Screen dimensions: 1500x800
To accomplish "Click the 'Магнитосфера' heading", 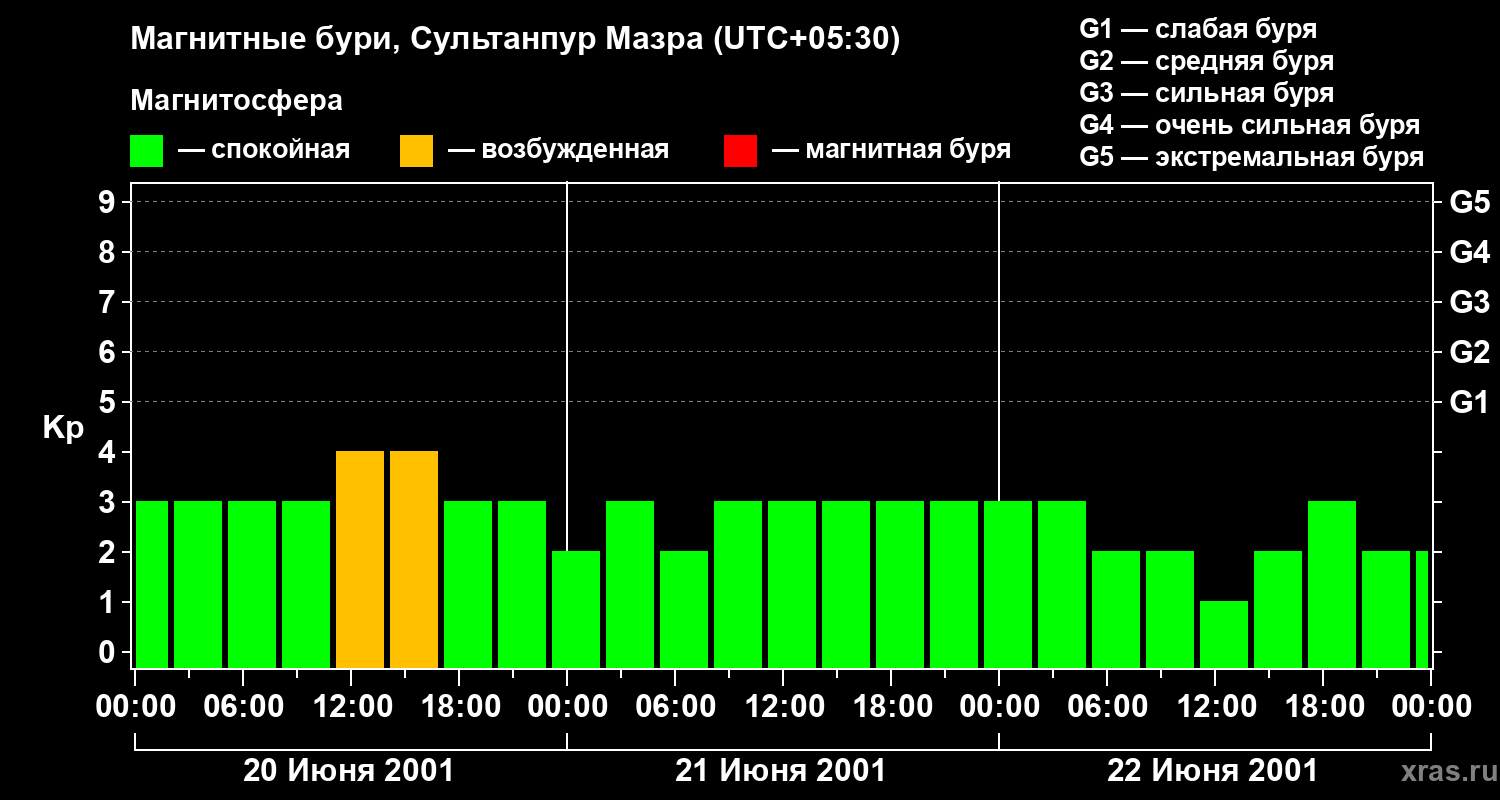I will point(236,101).
